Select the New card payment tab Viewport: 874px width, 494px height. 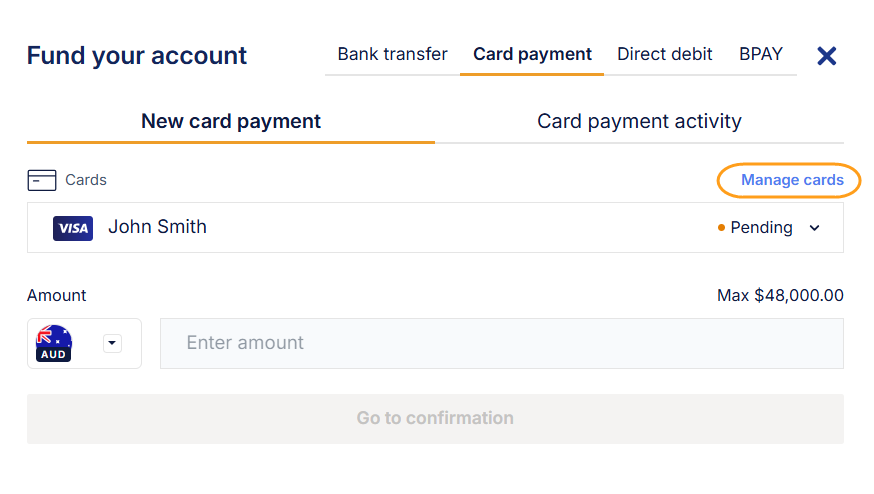(x=231, y=122)
